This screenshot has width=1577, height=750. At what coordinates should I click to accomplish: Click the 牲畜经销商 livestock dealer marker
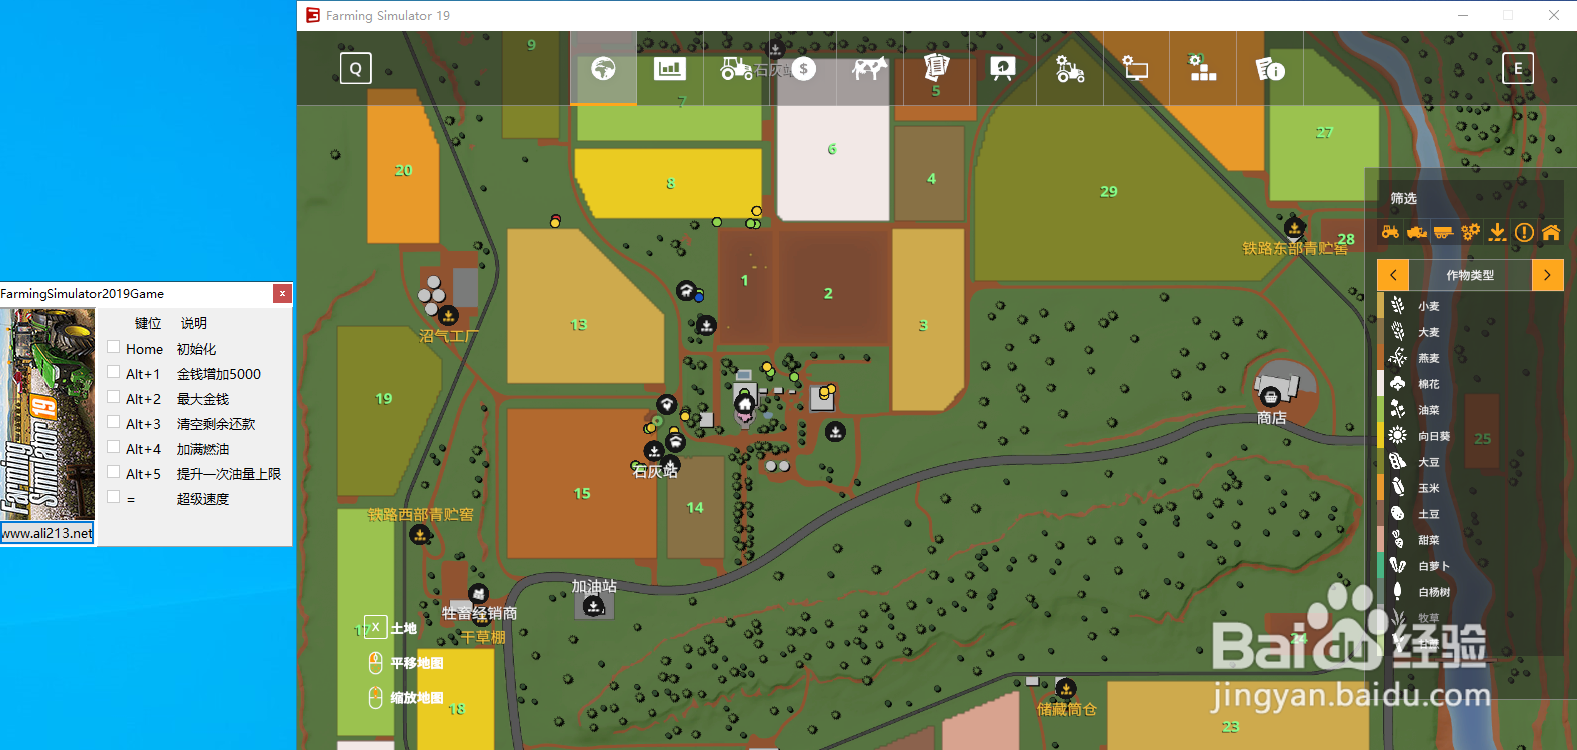tap(478, 594)
